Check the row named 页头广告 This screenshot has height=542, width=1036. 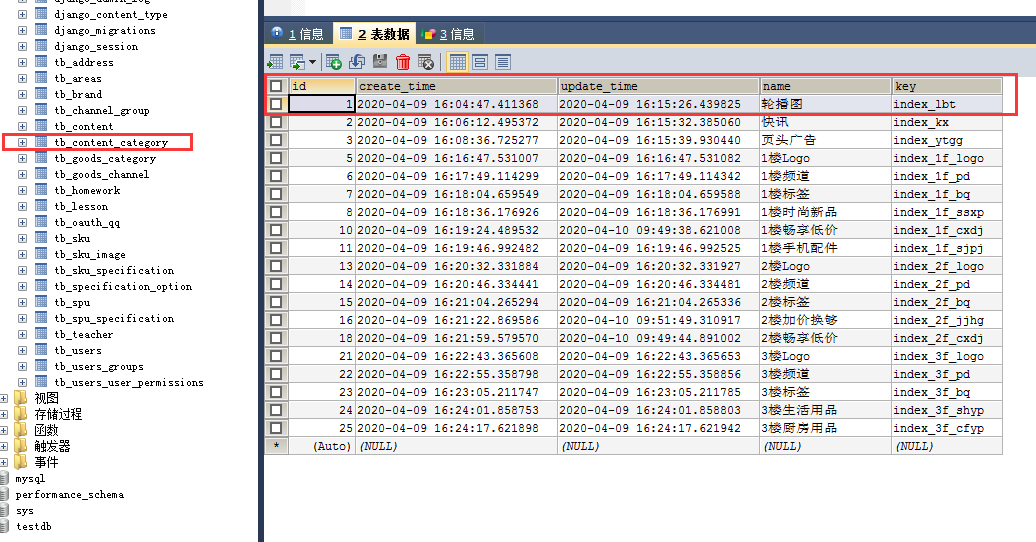[276, 139]
